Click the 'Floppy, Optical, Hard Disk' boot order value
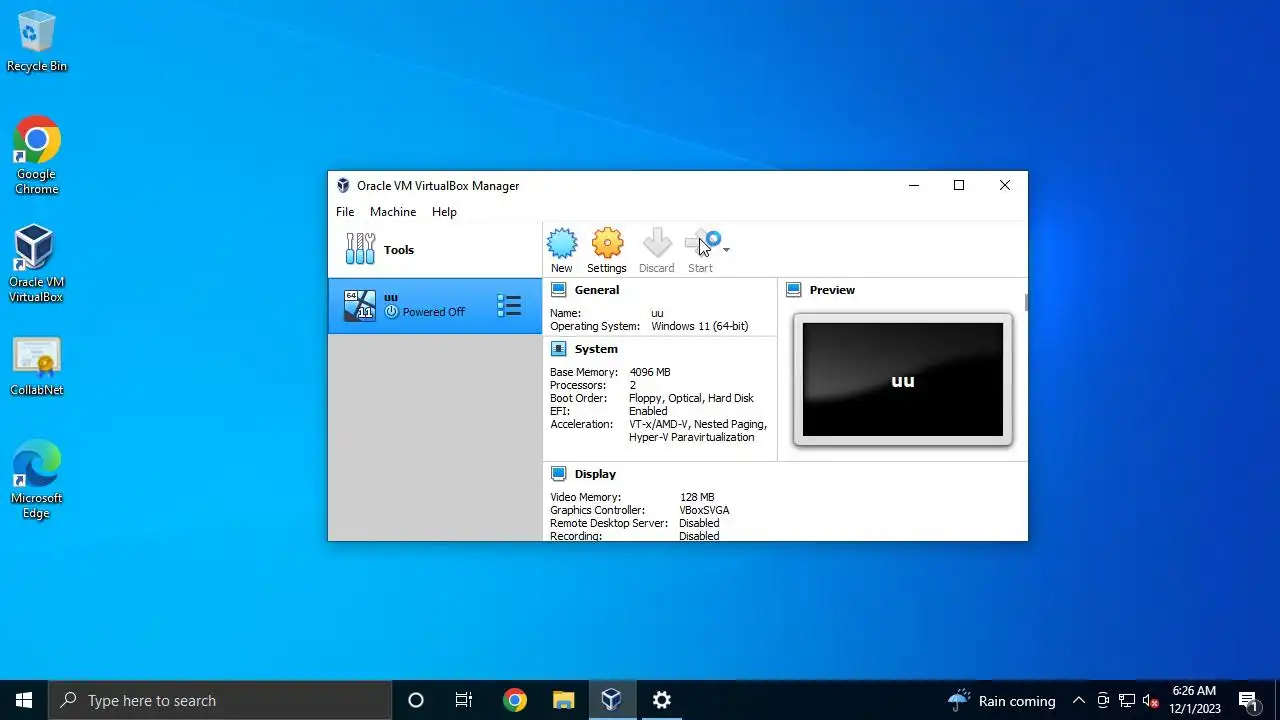The image size is (1280, 720). click(691, 398)
